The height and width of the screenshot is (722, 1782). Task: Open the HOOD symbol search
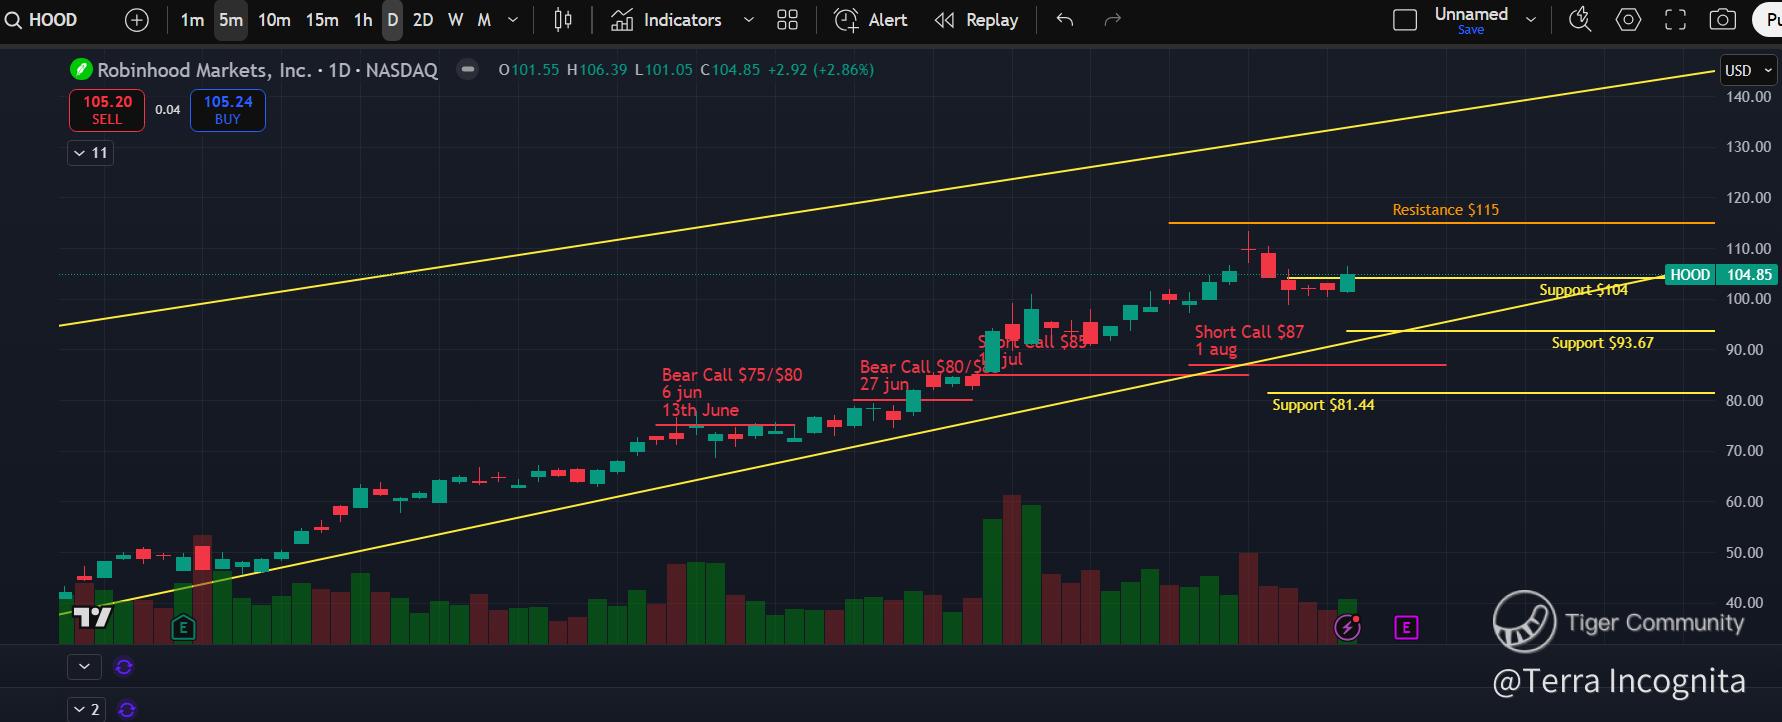click(41, 20)
